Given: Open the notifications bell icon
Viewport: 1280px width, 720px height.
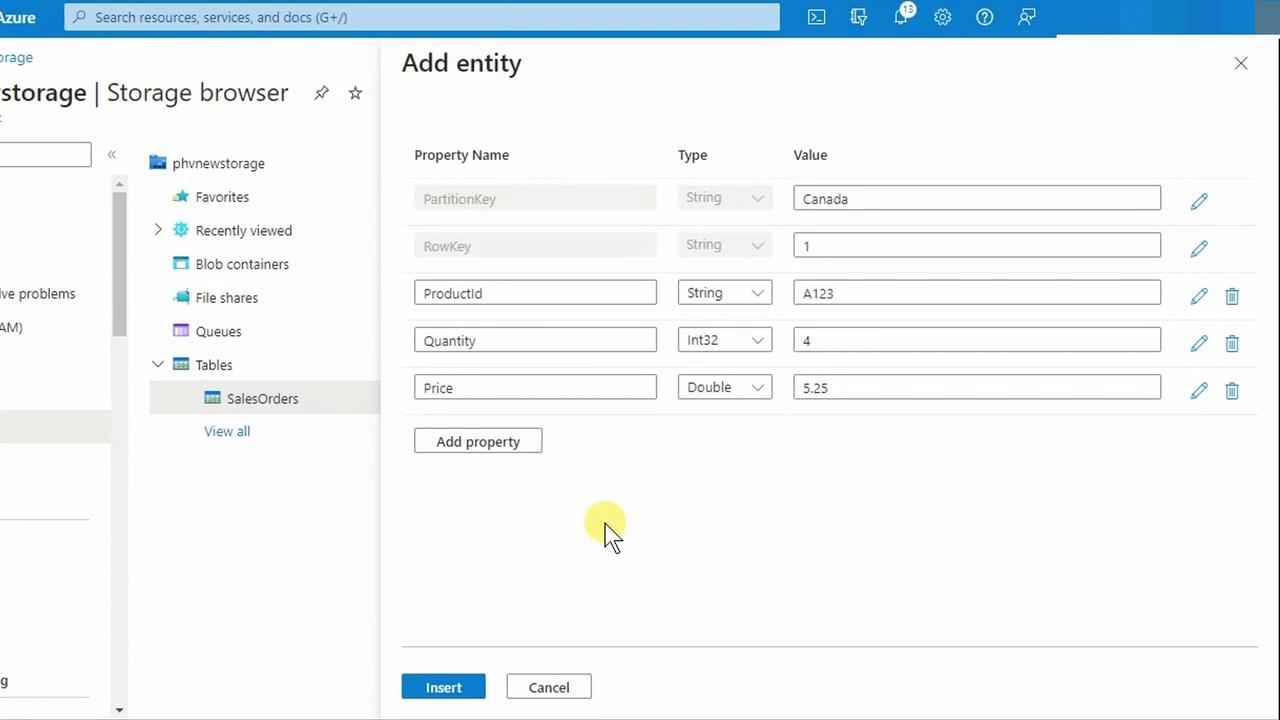Looking at the screenshot, I should pyautogui.click(x=901, y=17).
